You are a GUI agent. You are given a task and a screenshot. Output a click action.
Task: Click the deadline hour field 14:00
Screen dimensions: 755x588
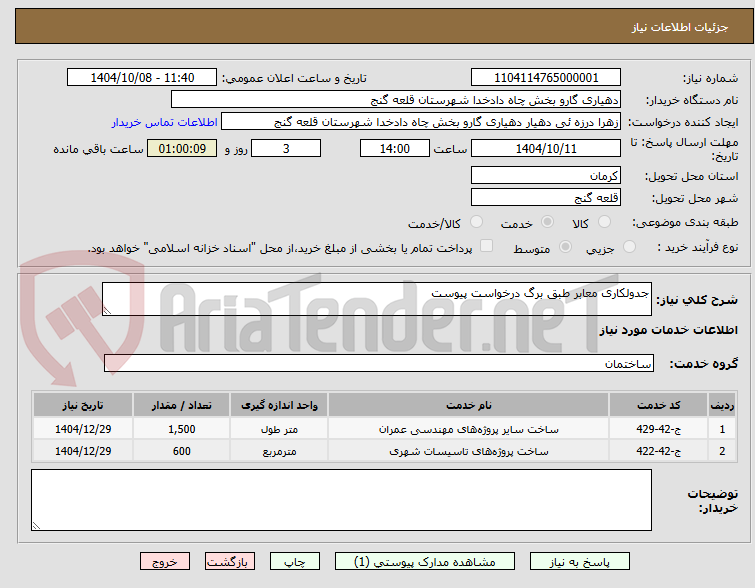tap(395, 148)
